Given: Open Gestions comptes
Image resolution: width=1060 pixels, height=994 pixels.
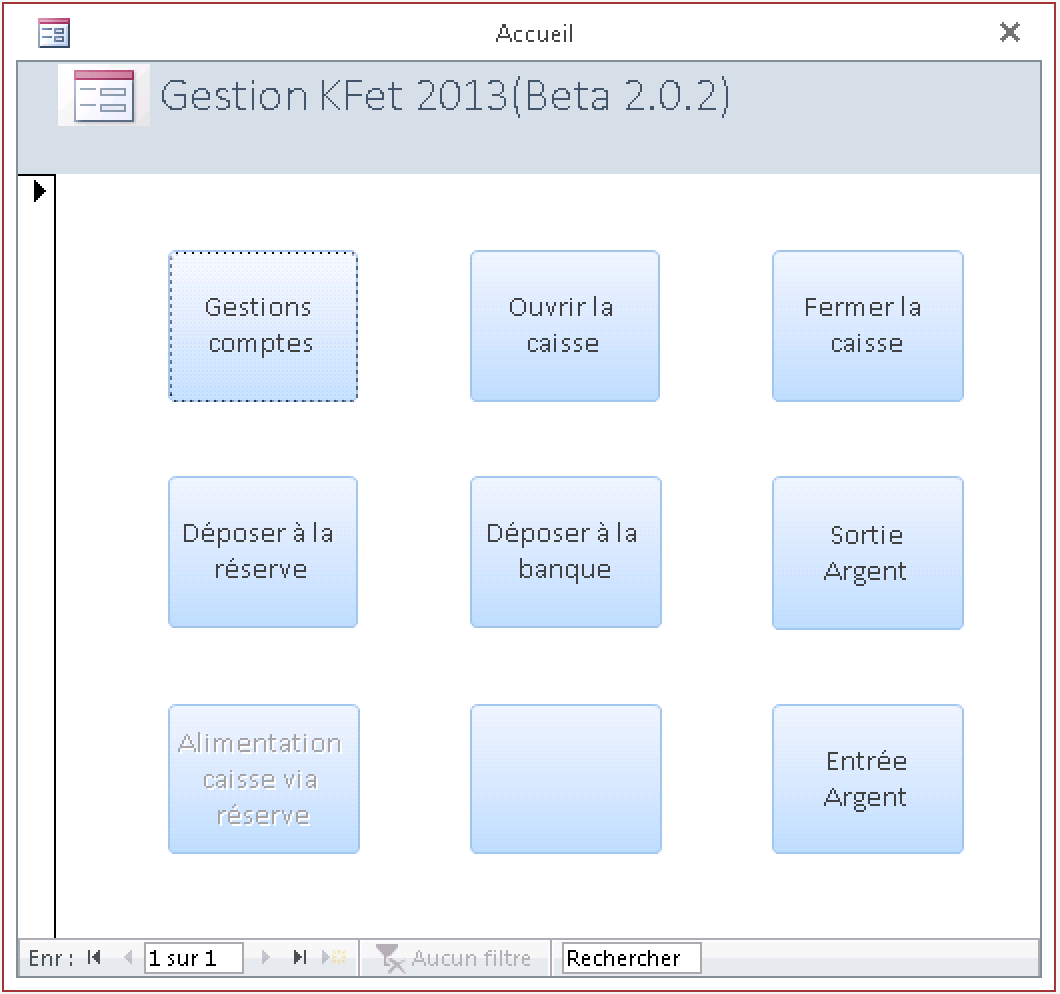Looking at the screenshot, I should [x=262, y=326].
